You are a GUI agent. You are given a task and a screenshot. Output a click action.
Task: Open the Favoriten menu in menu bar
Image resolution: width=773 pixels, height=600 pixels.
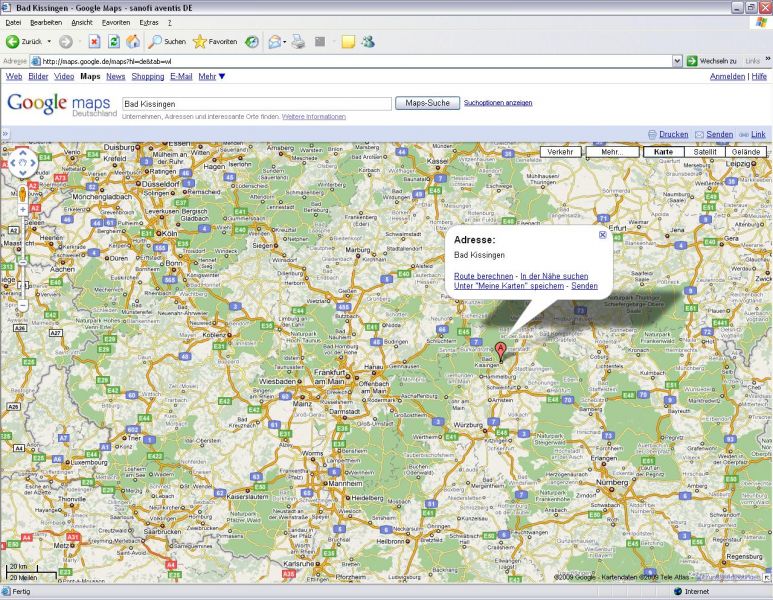click(116, 23)
